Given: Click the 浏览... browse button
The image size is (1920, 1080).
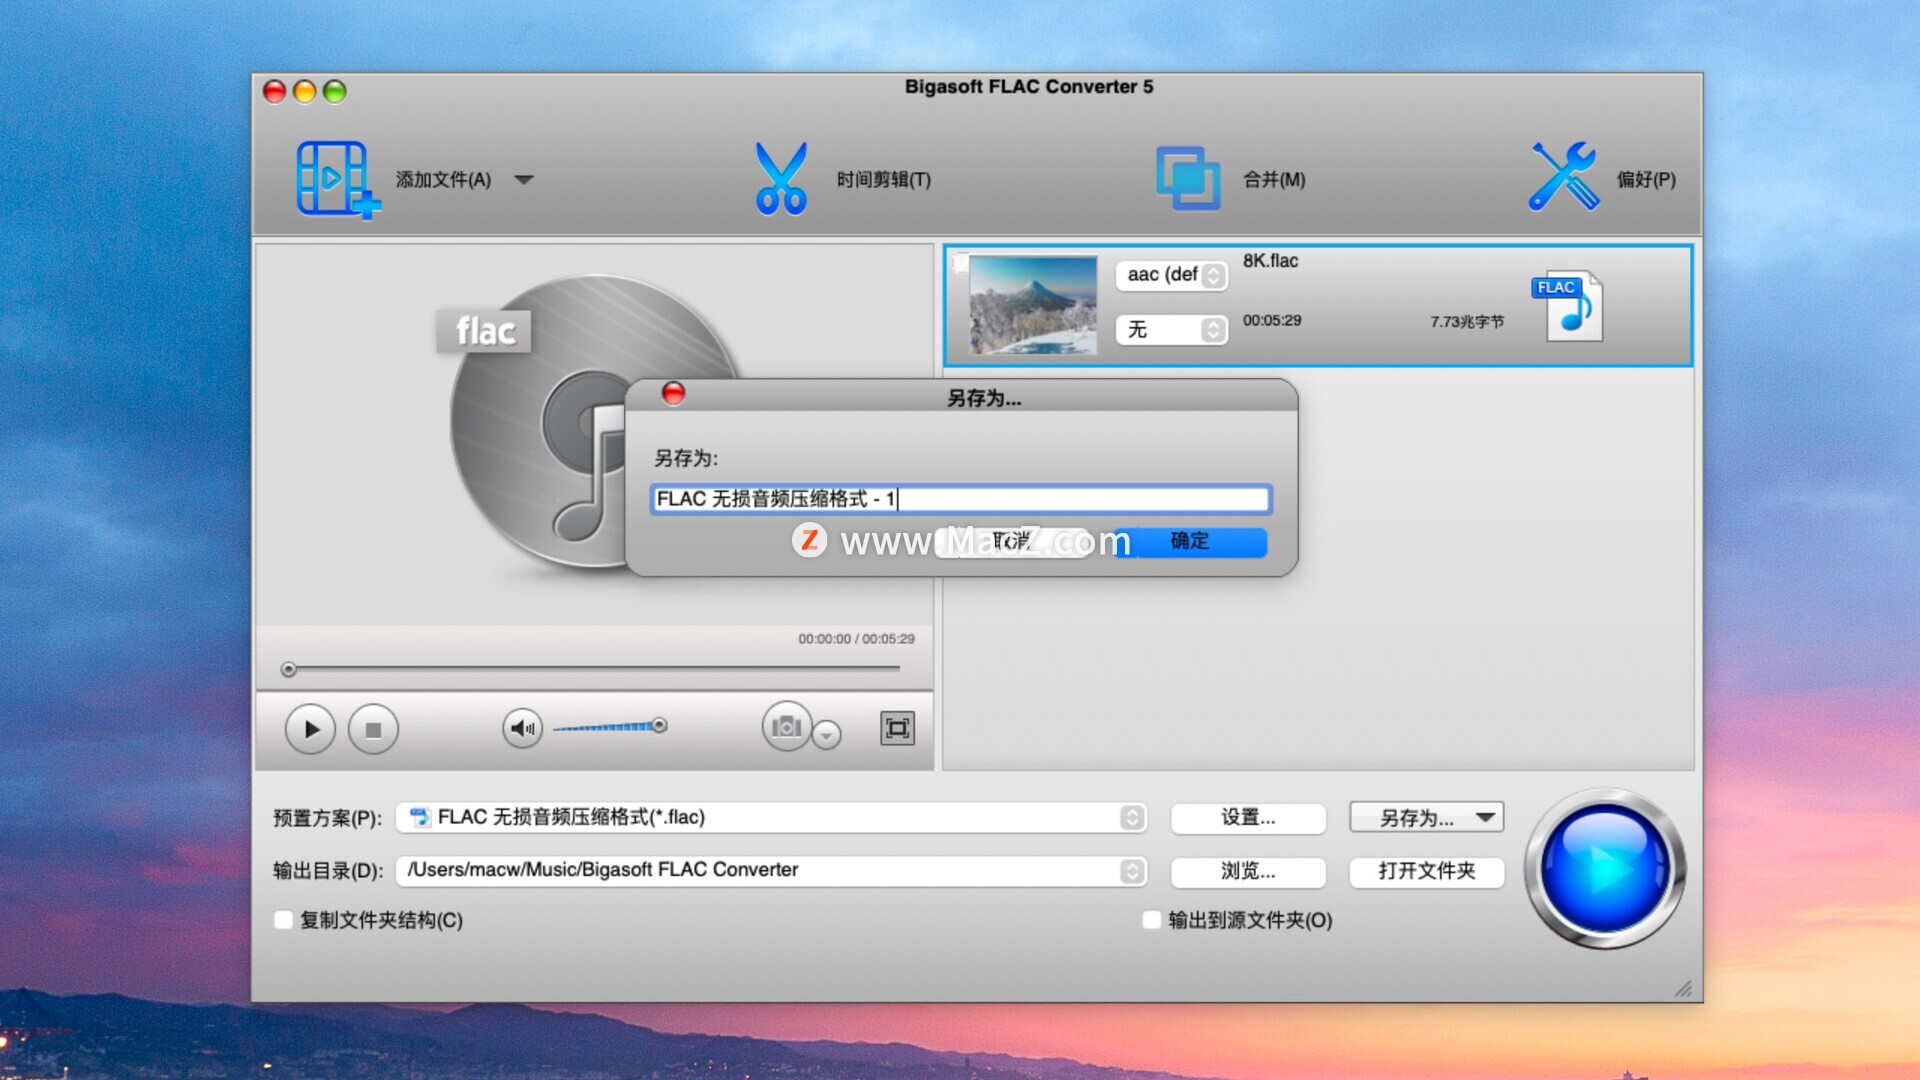Looking at the screenshot, I should tap(1248, 871).
